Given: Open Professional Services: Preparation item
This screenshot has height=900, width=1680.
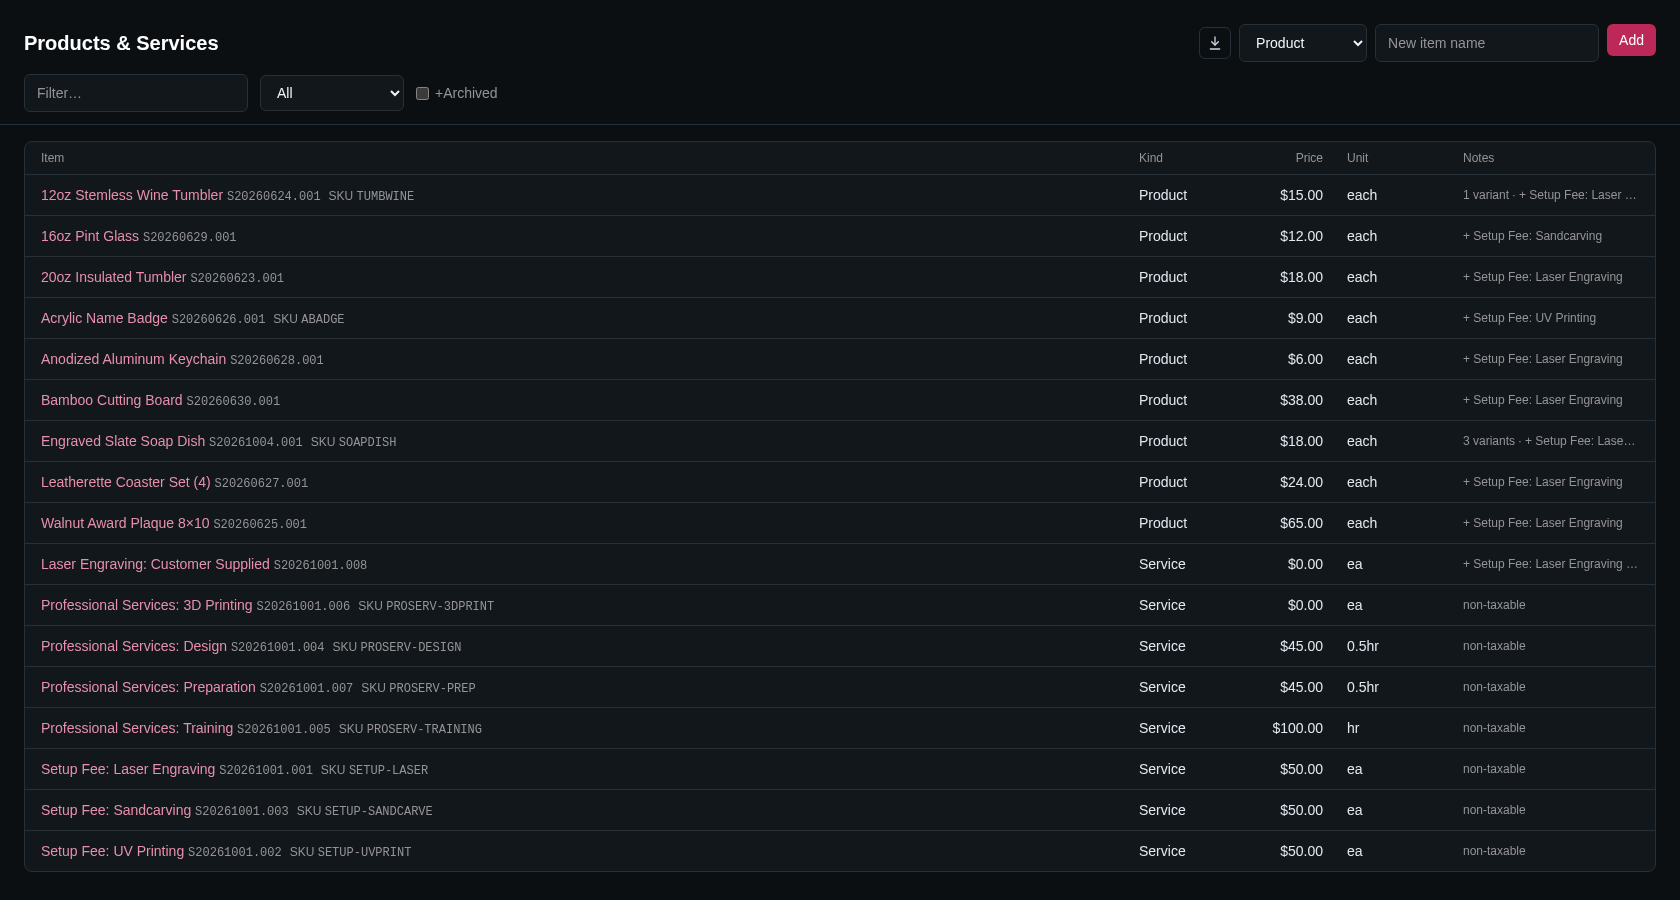Looking at the screenshot, I should [148, 687].
